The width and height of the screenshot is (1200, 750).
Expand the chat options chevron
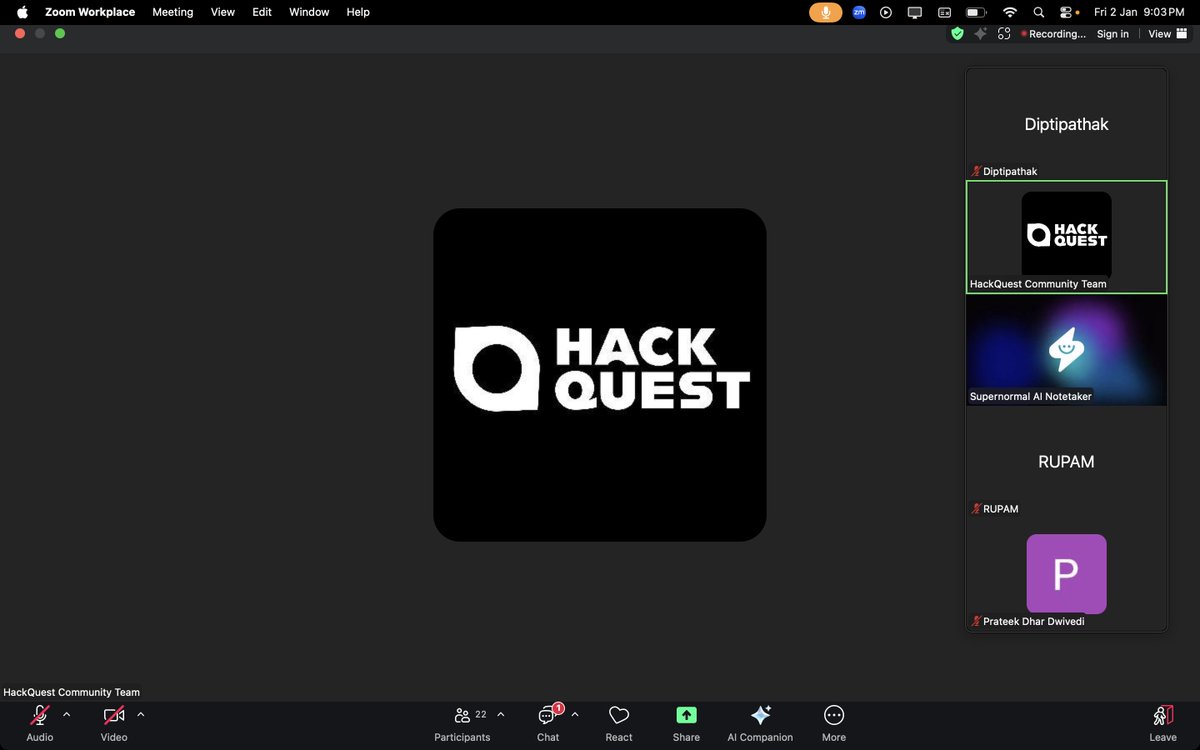click(575, 715)
